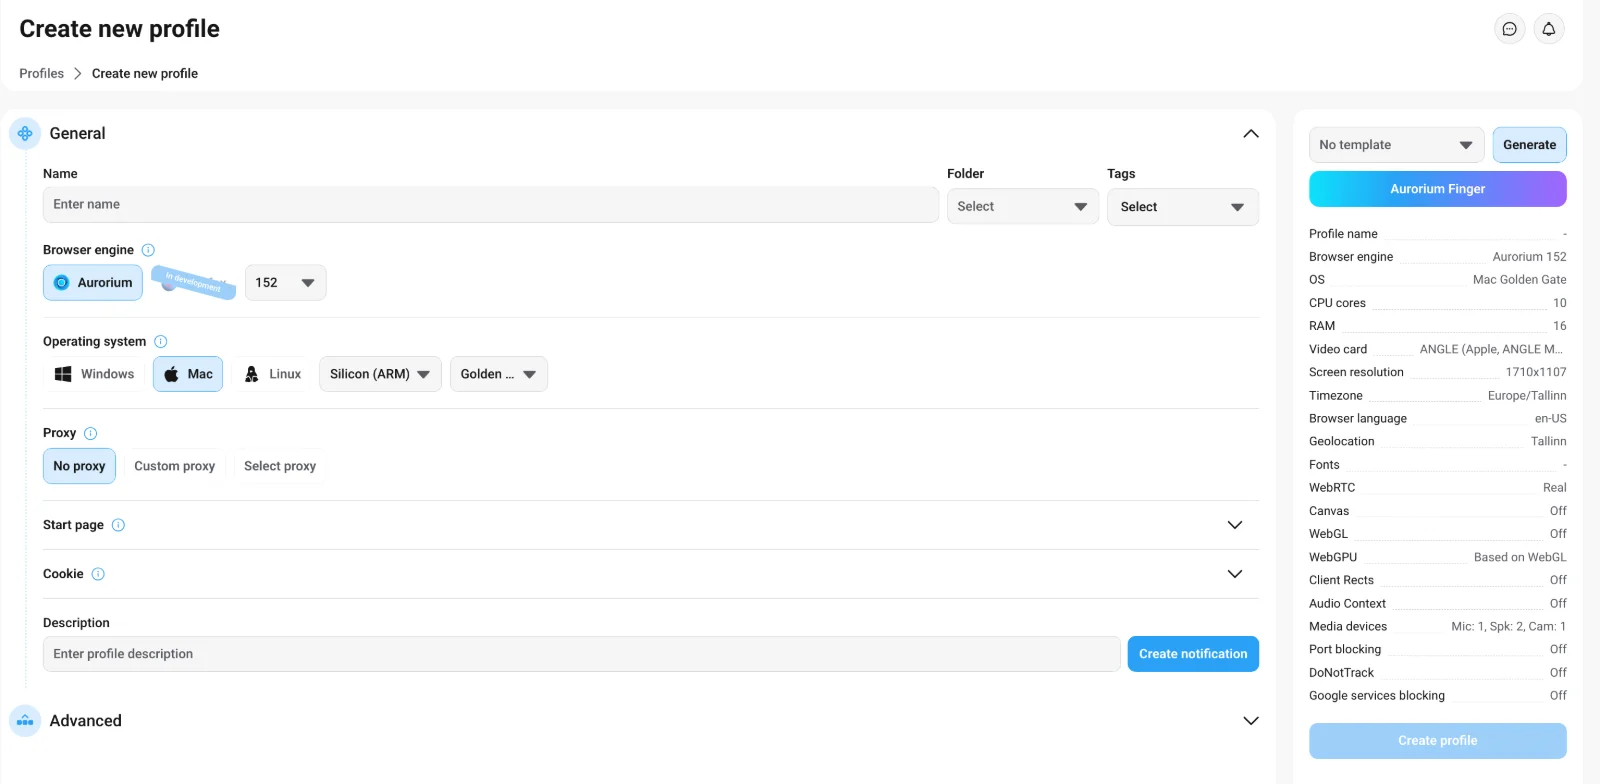
Task: Click the 'CPU cores' summary label
Action: 1337,303
